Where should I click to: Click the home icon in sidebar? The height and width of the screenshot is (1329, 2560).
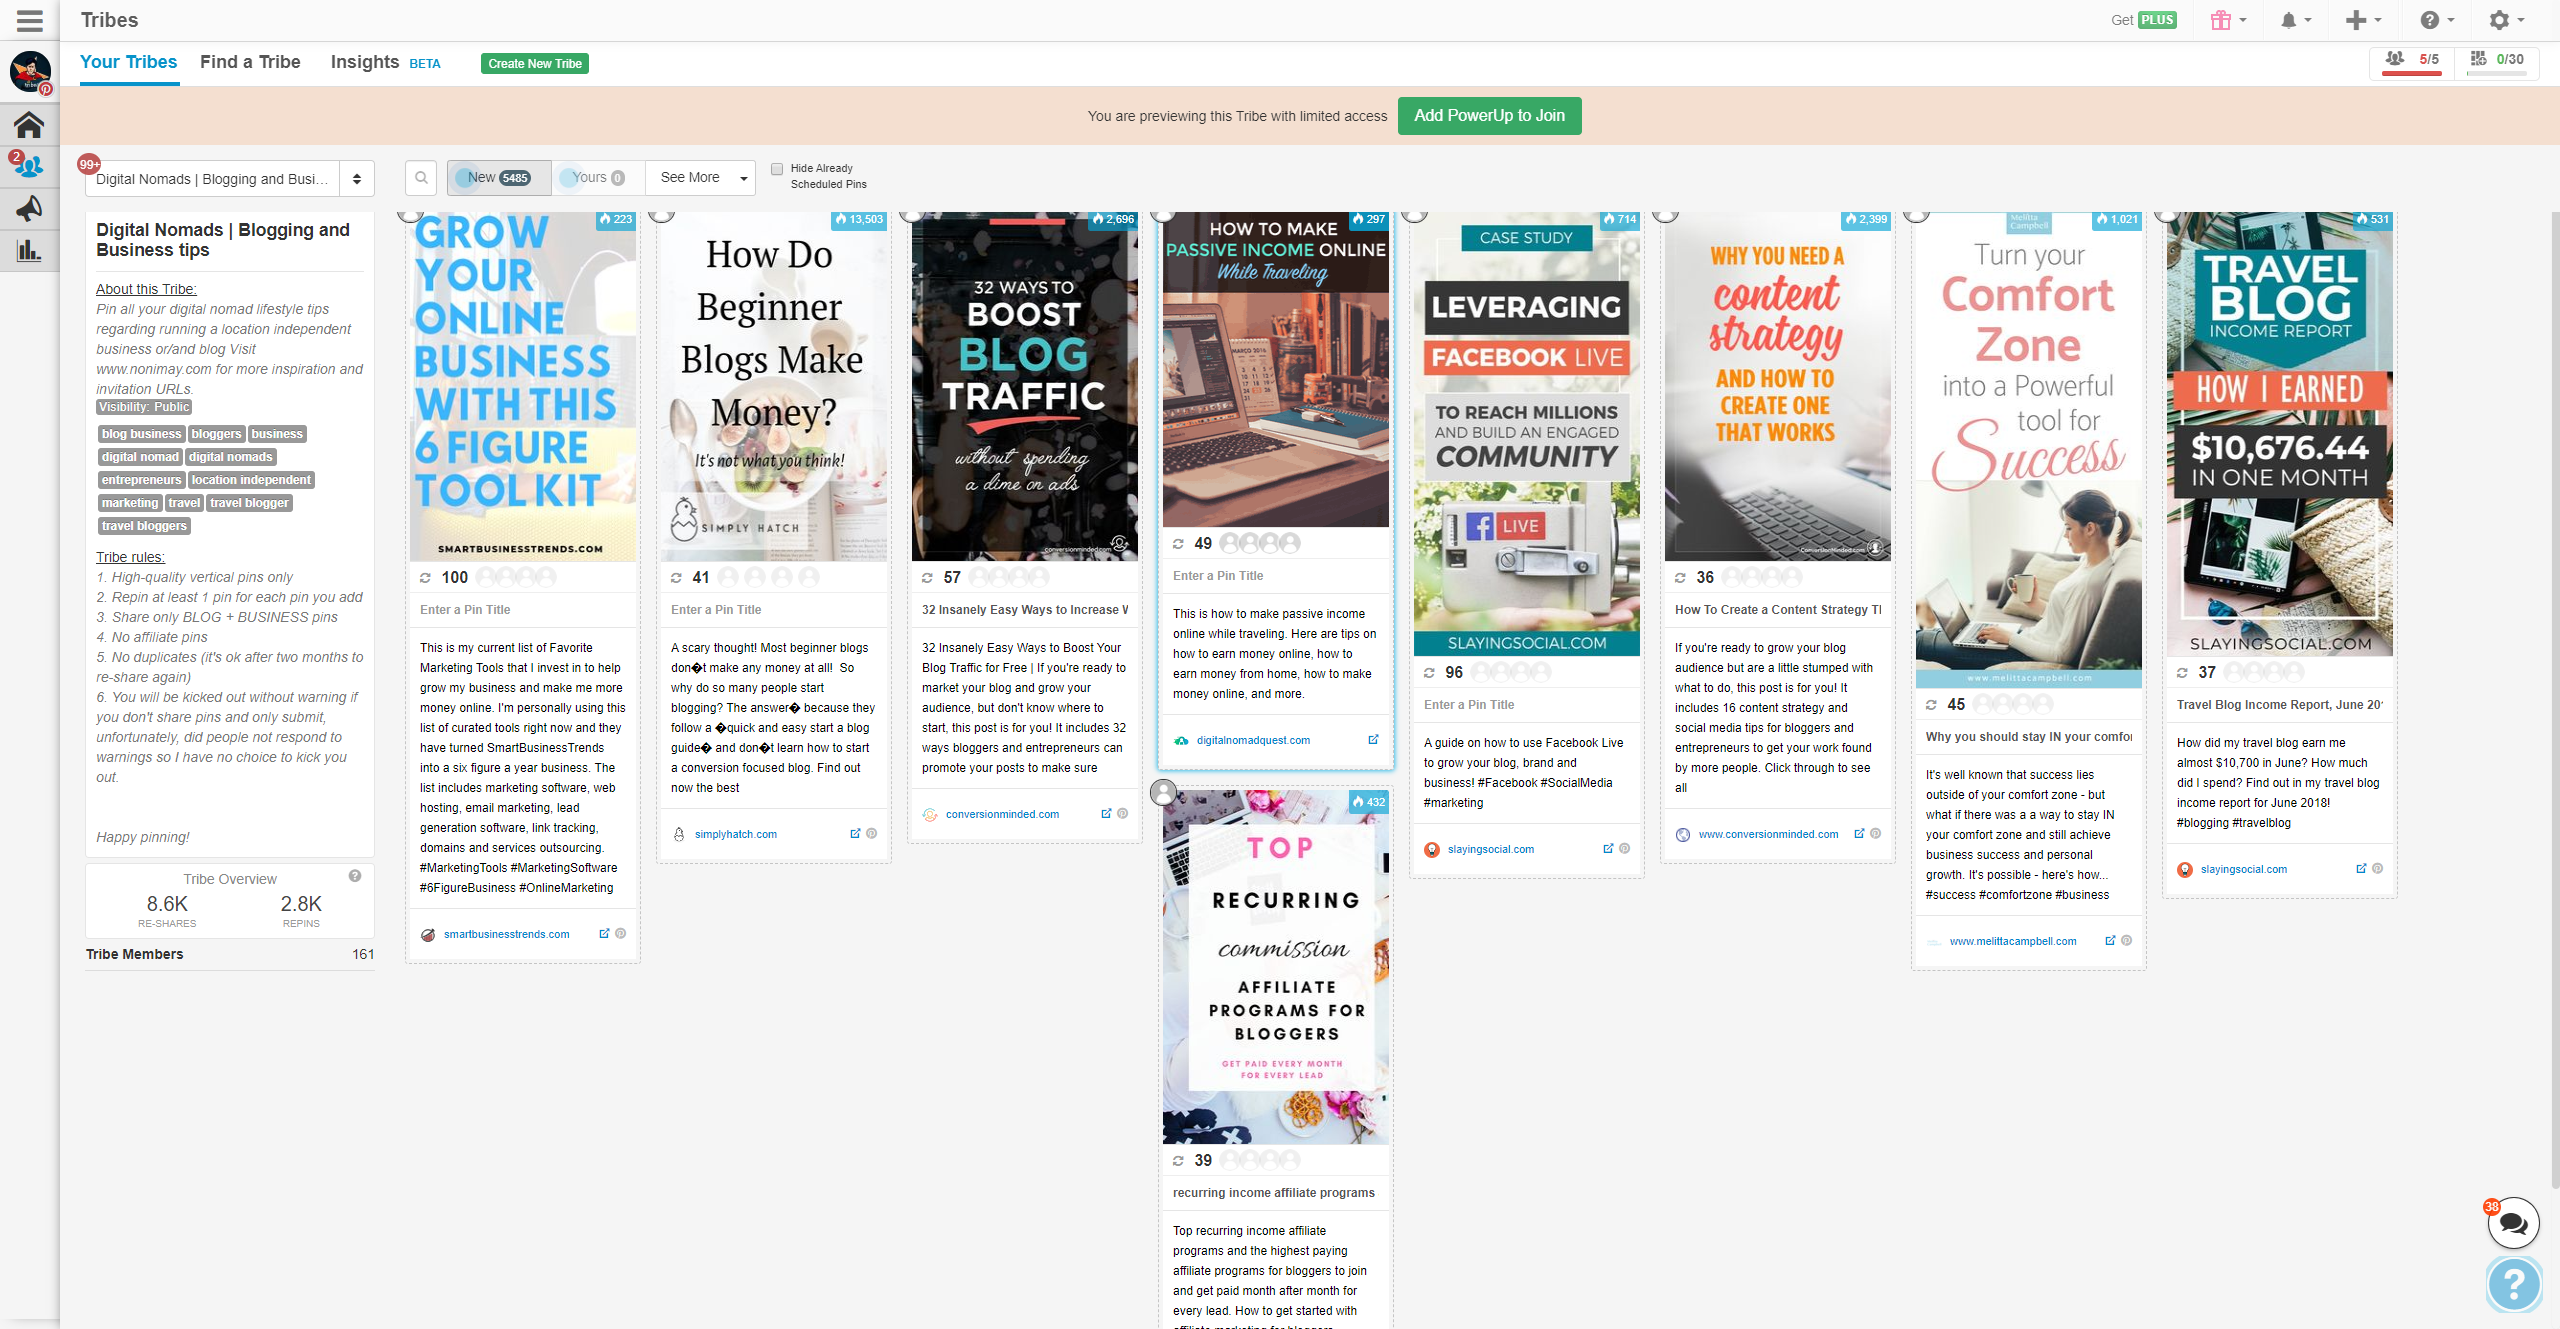(29, 125)
